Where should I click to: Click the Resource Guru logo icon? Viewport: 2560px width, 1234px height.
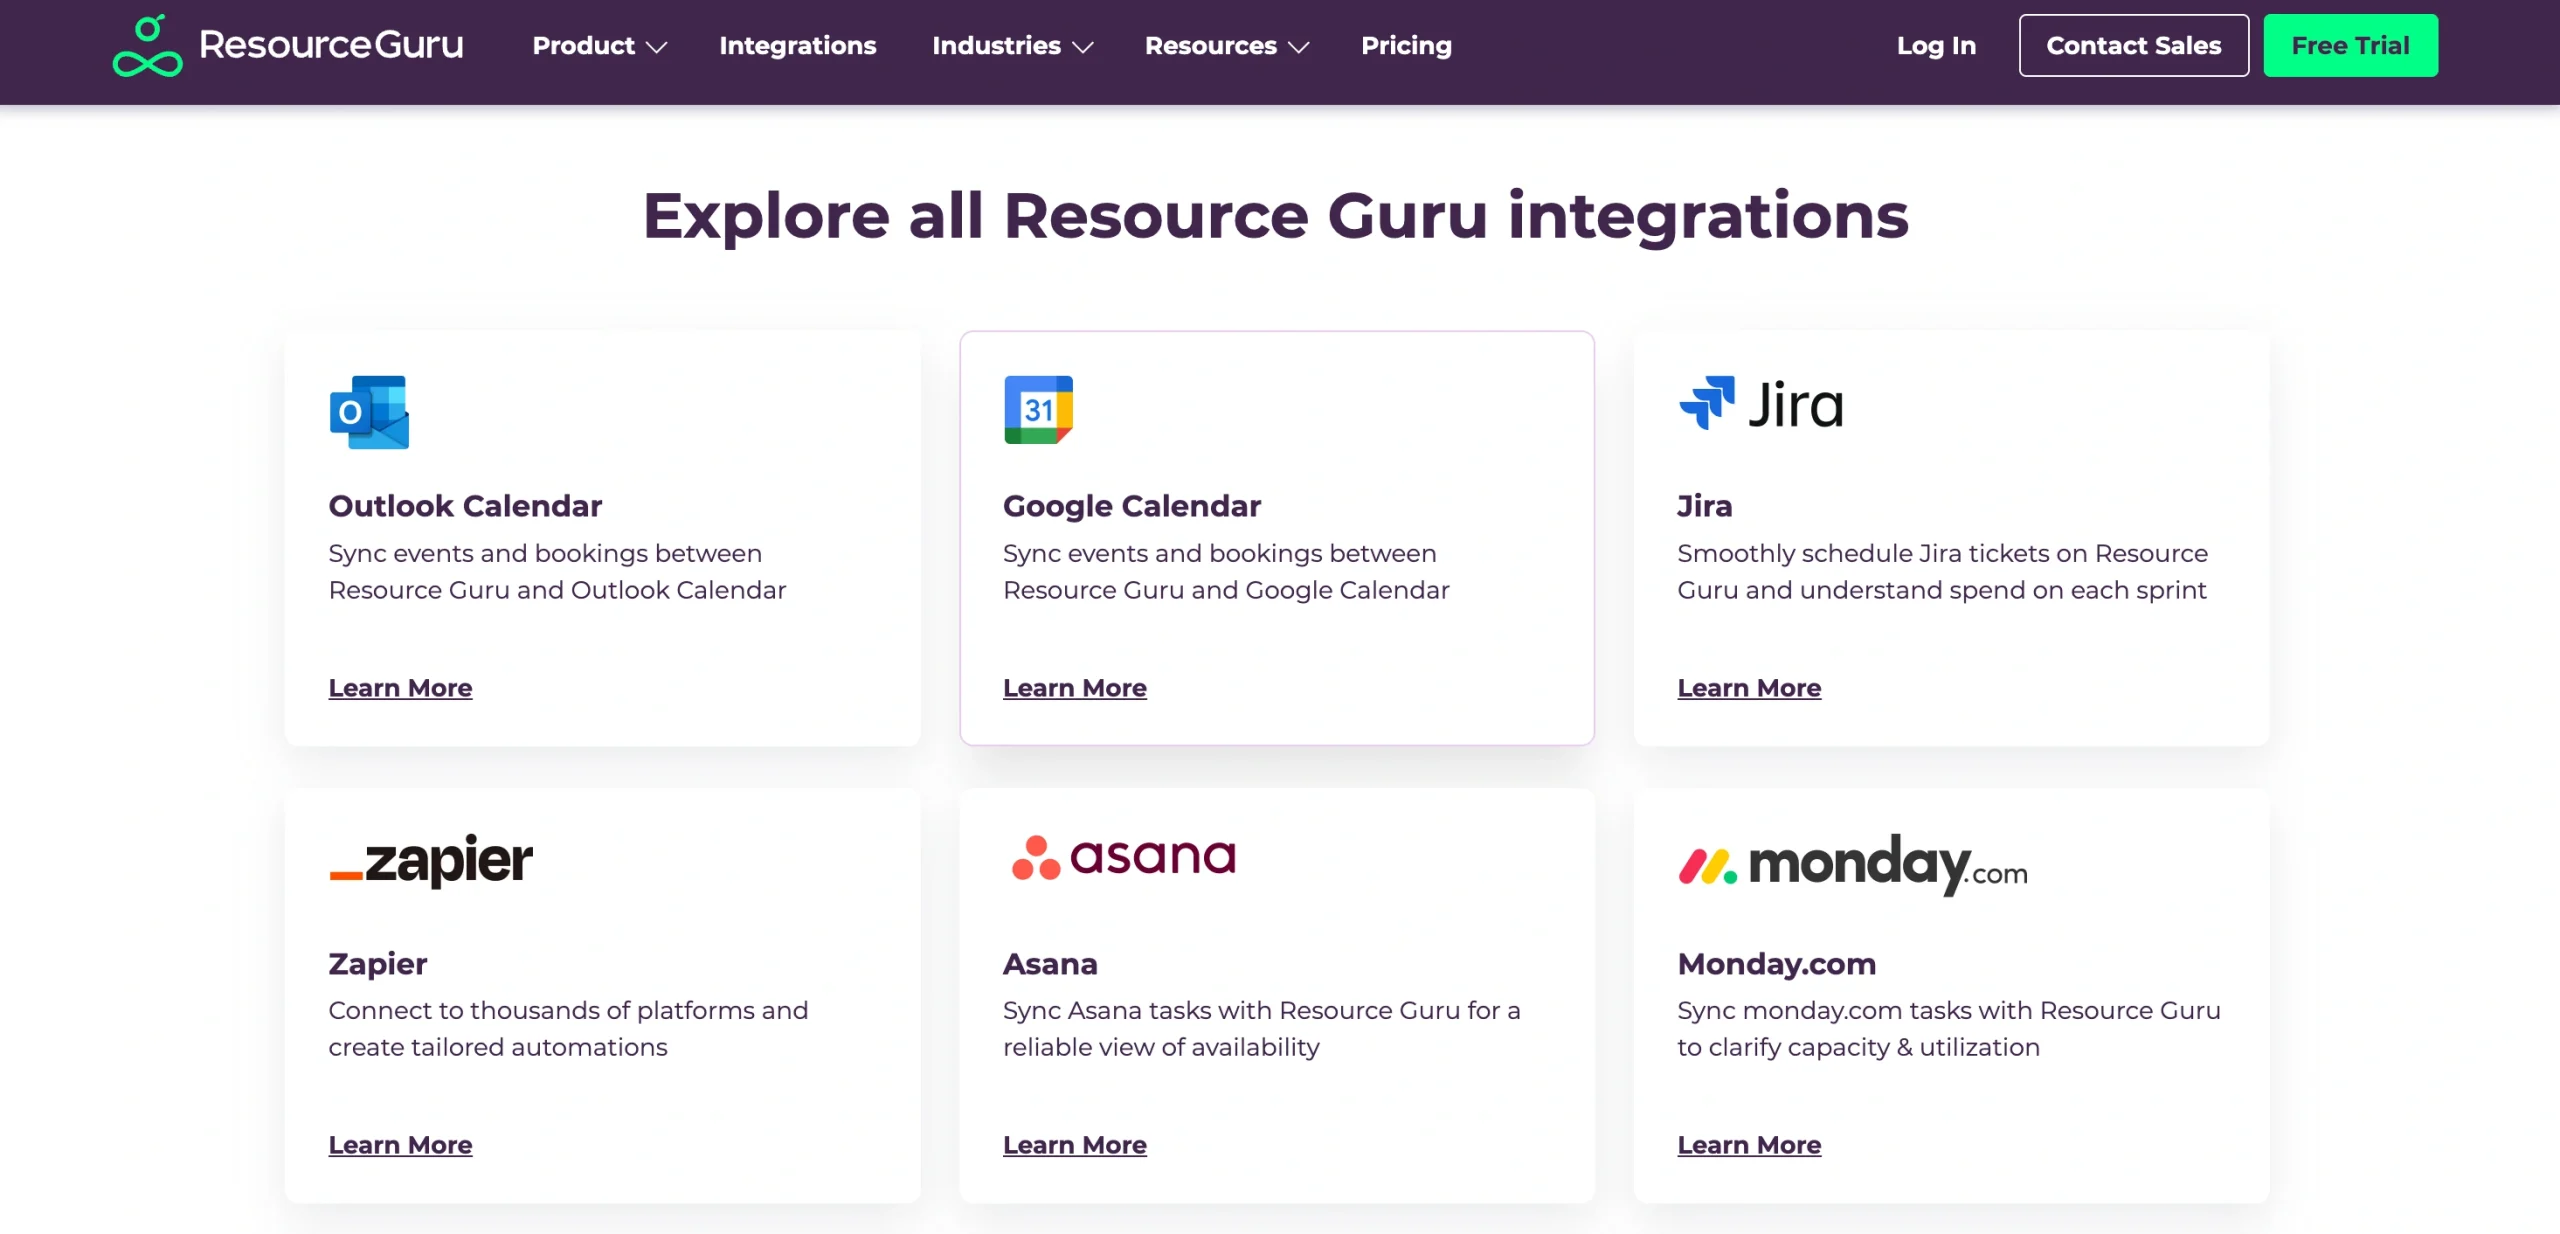147,46
